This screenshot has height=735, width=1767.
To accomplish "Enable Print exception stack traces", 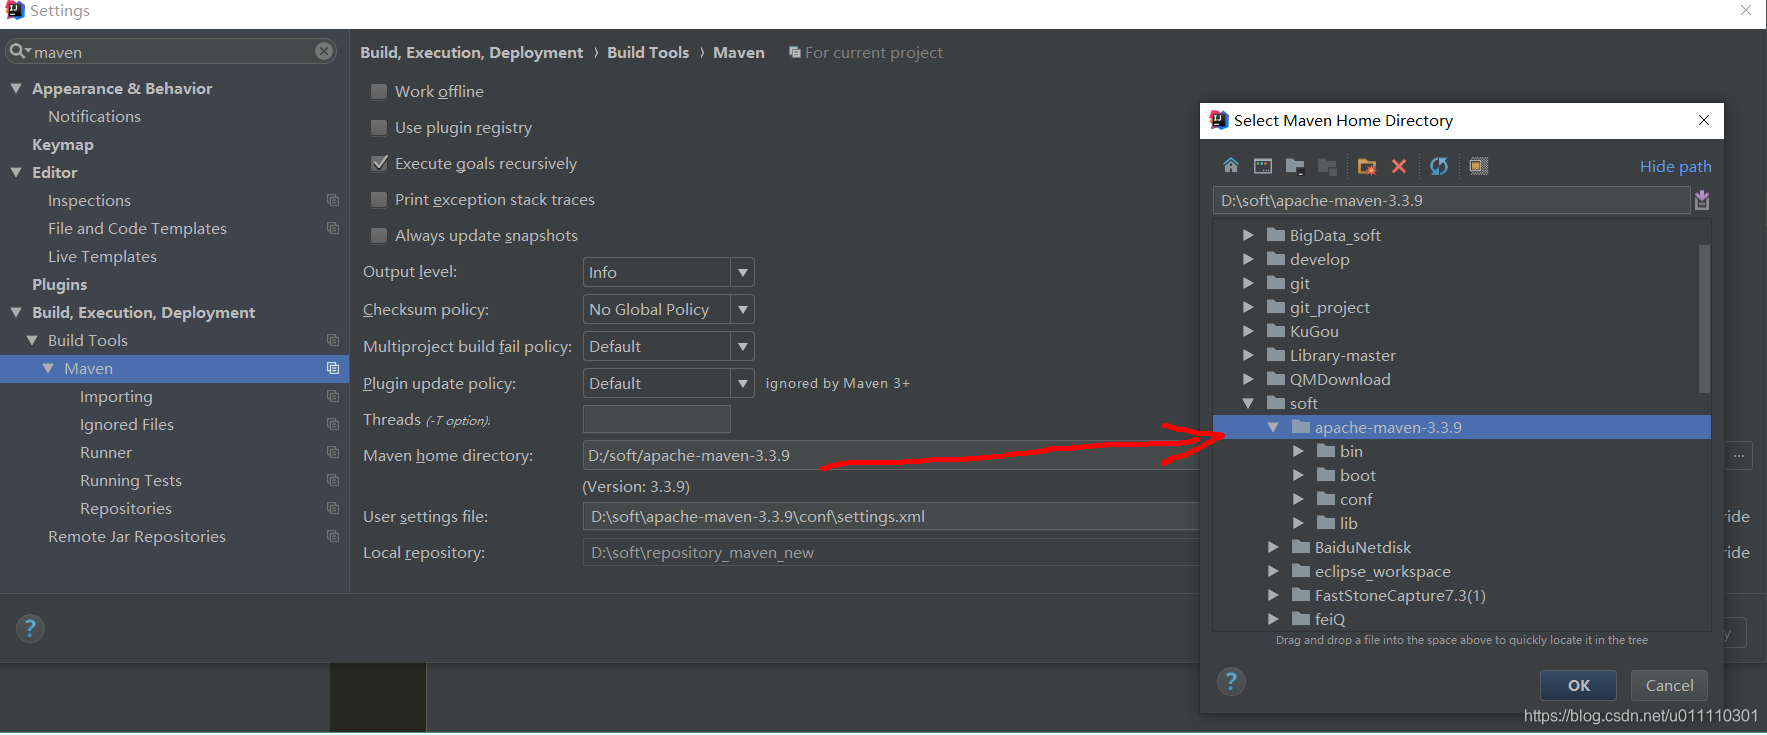I will tap(379, 199).
